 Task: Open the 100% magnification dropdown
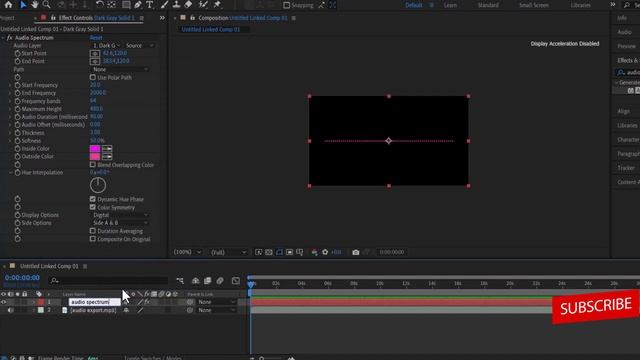click(187, 252)
